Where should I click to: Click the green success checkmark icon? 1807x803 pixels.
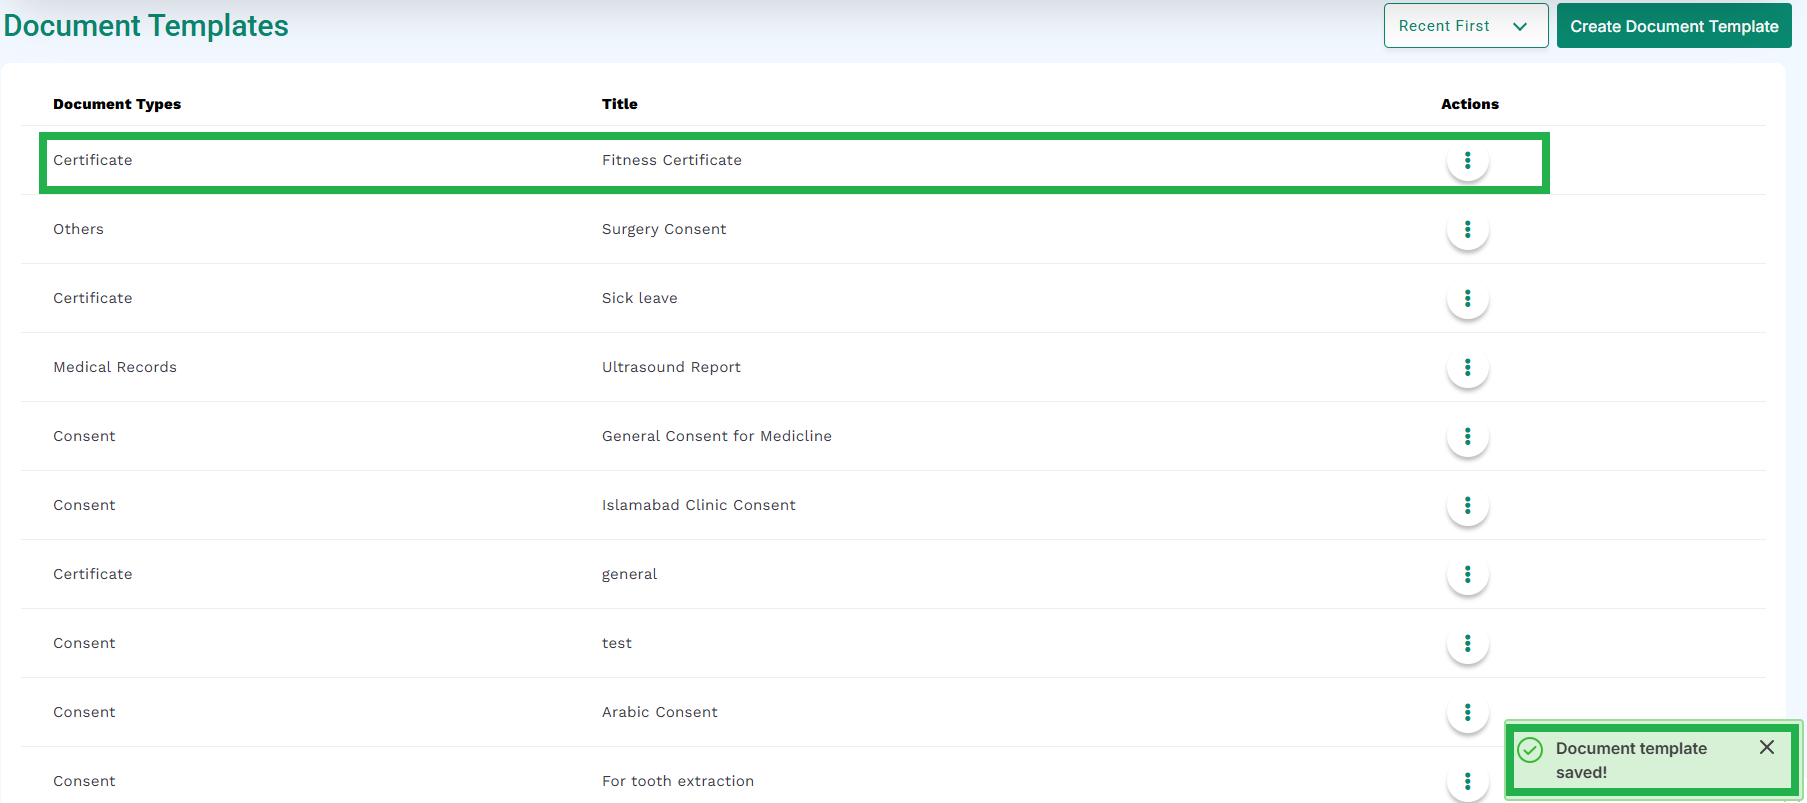[x=1530, y=749]
